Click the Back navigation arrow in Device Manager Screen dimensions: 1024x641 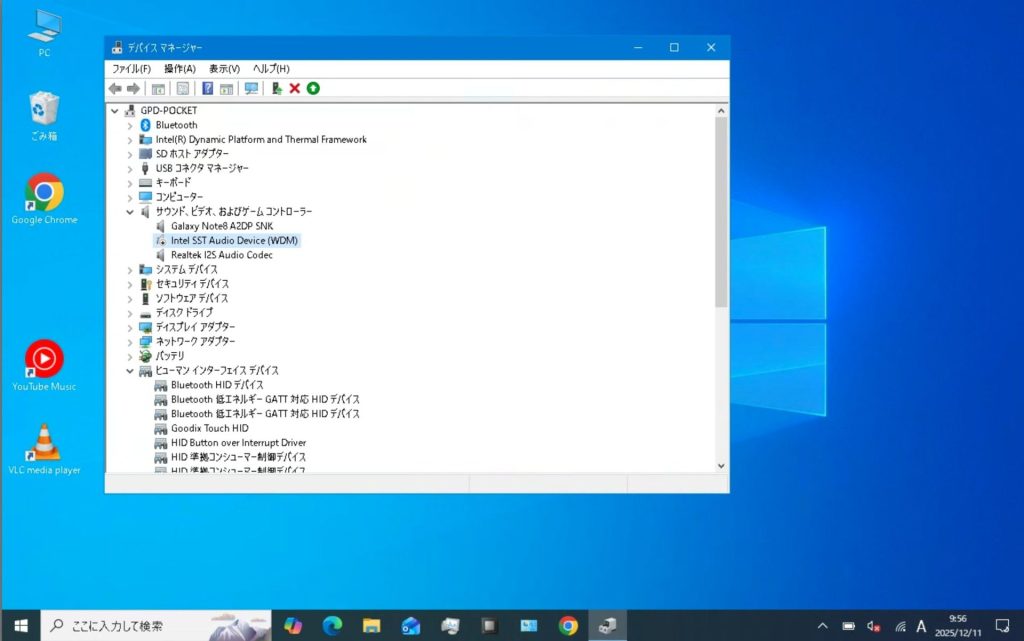tap(114, 88)
